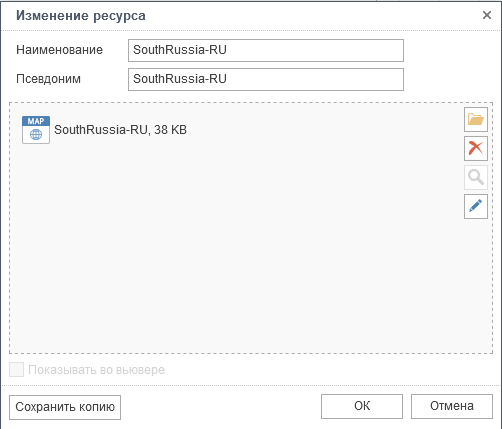Click the magnifier preview icon
The image size is (502, 429).
(476, 177)
